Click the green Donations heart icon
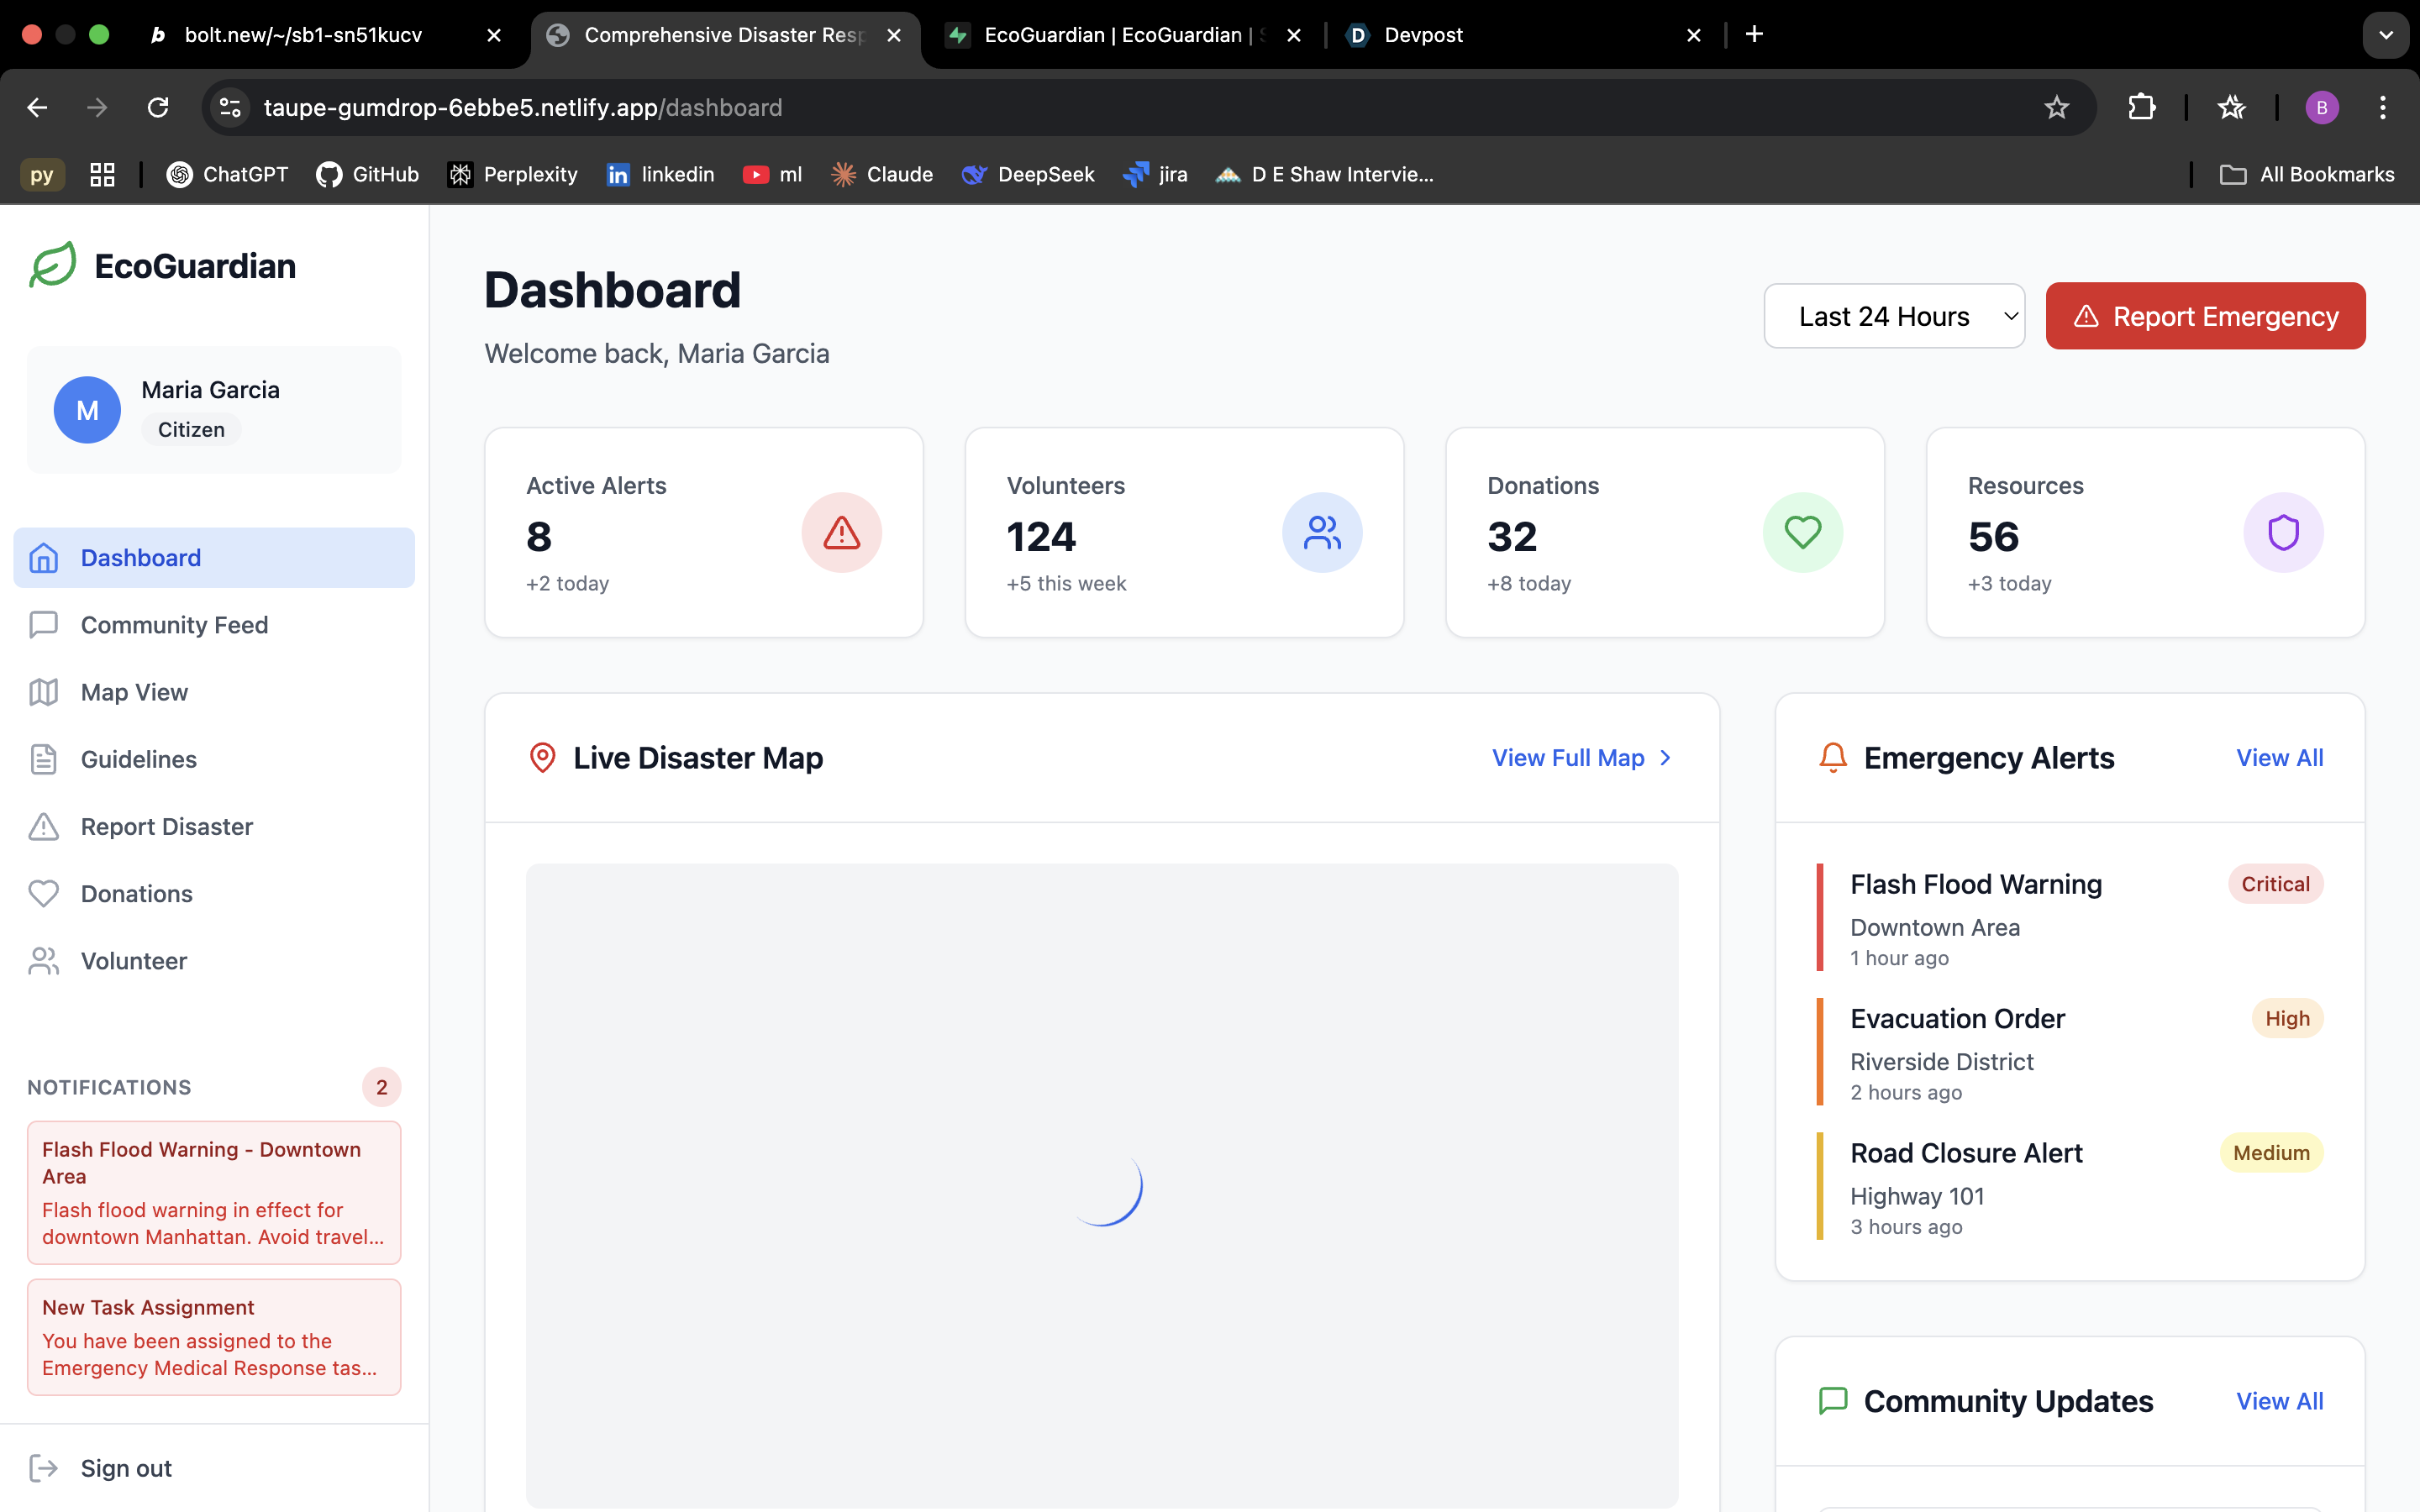Image resolution: width=2420 pixels, height=1512 pixels. pos(1802,532)
